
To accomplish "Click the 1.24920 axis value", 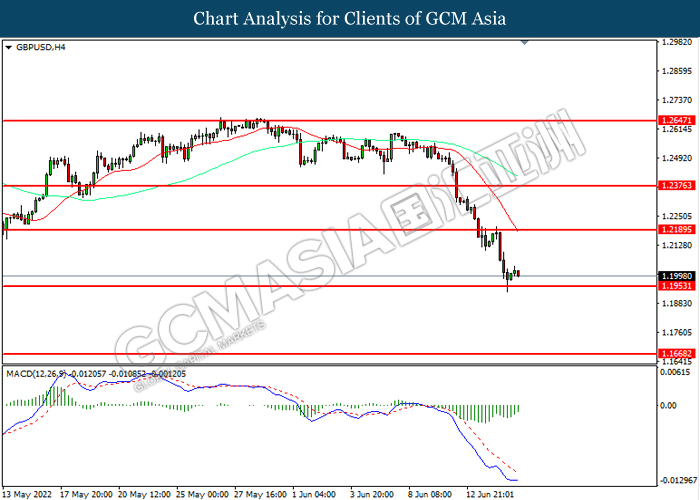I will 677,158.
